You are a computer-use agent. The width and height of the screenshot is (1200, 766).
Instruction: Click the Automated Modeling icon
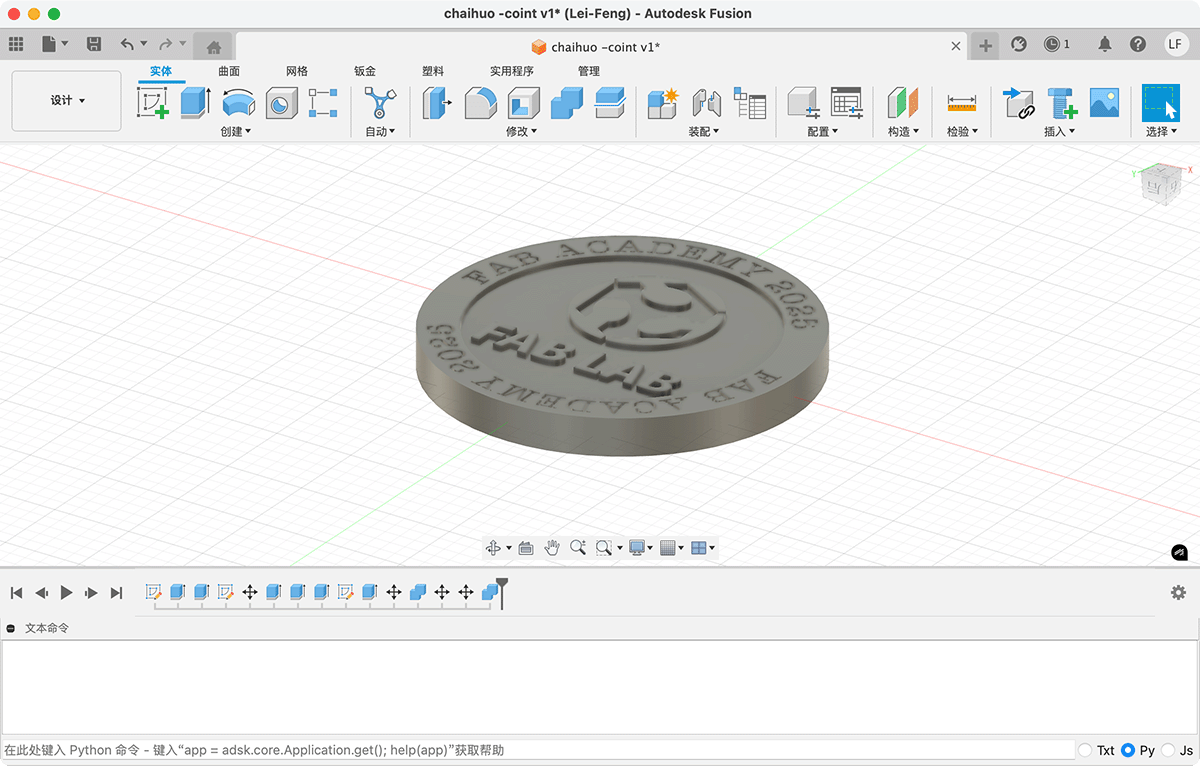point(380,103)
